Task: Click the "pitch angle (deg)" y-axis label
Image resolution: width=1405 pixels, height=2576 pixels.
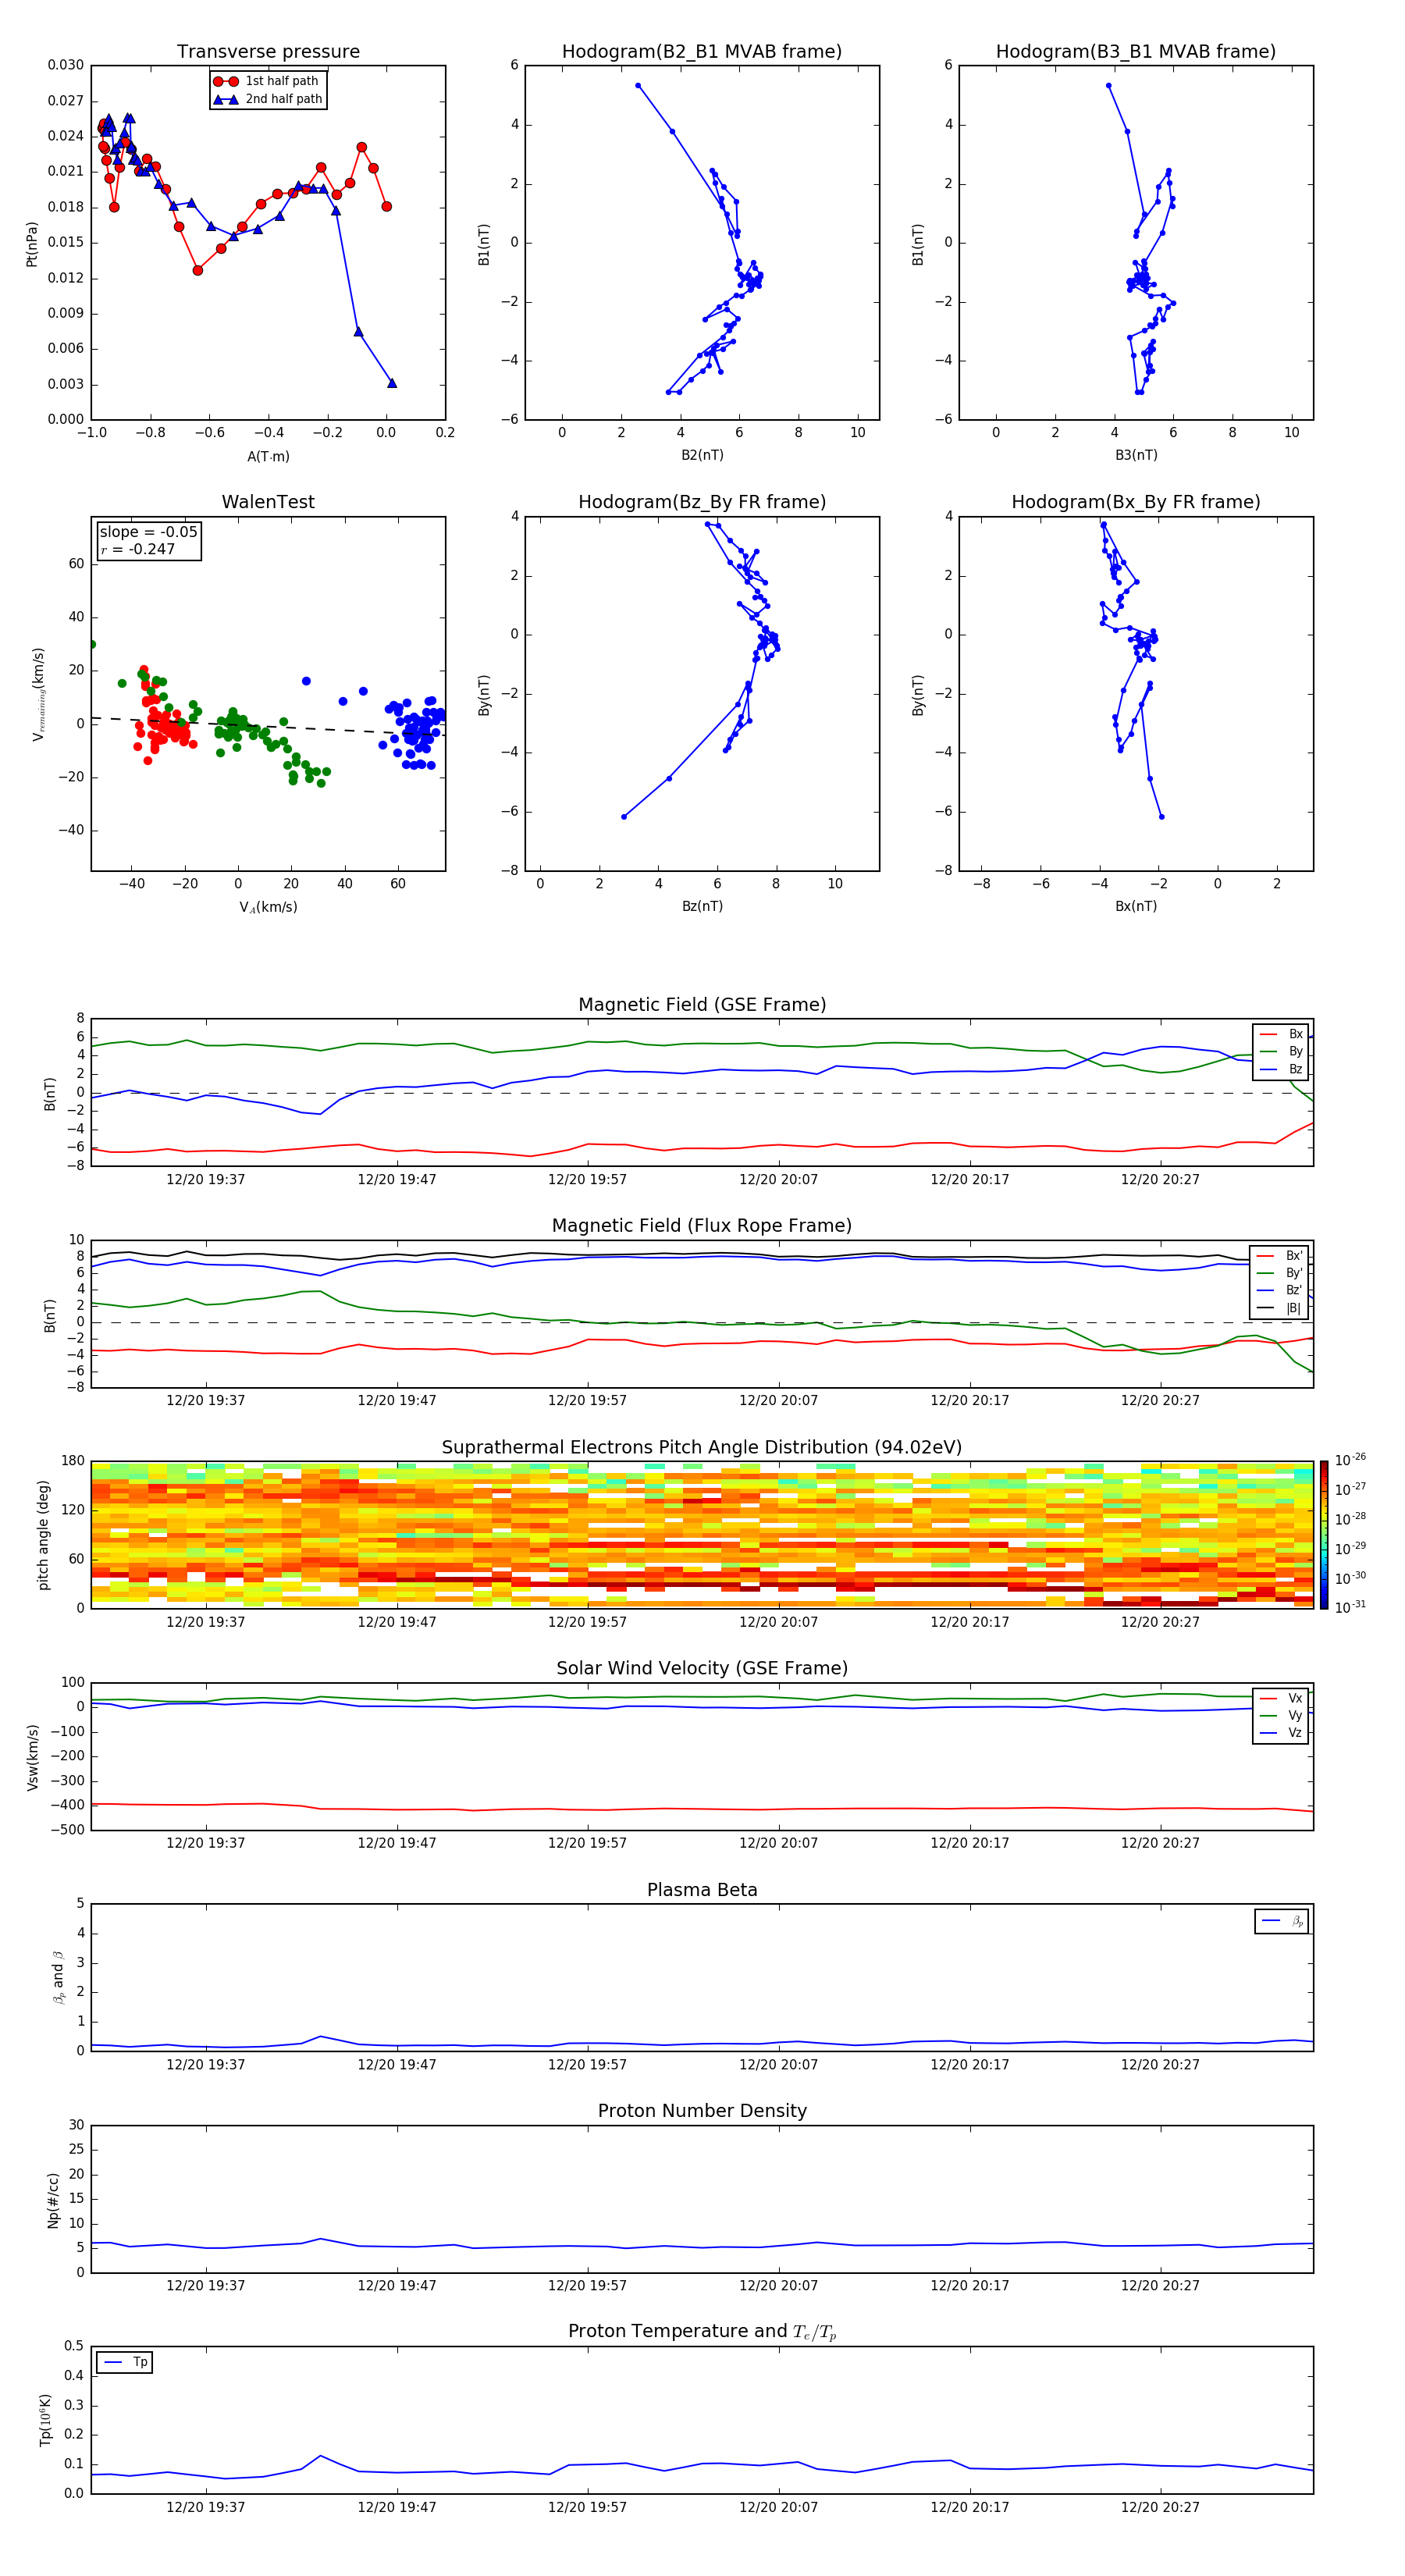Action: [43, 1535]
